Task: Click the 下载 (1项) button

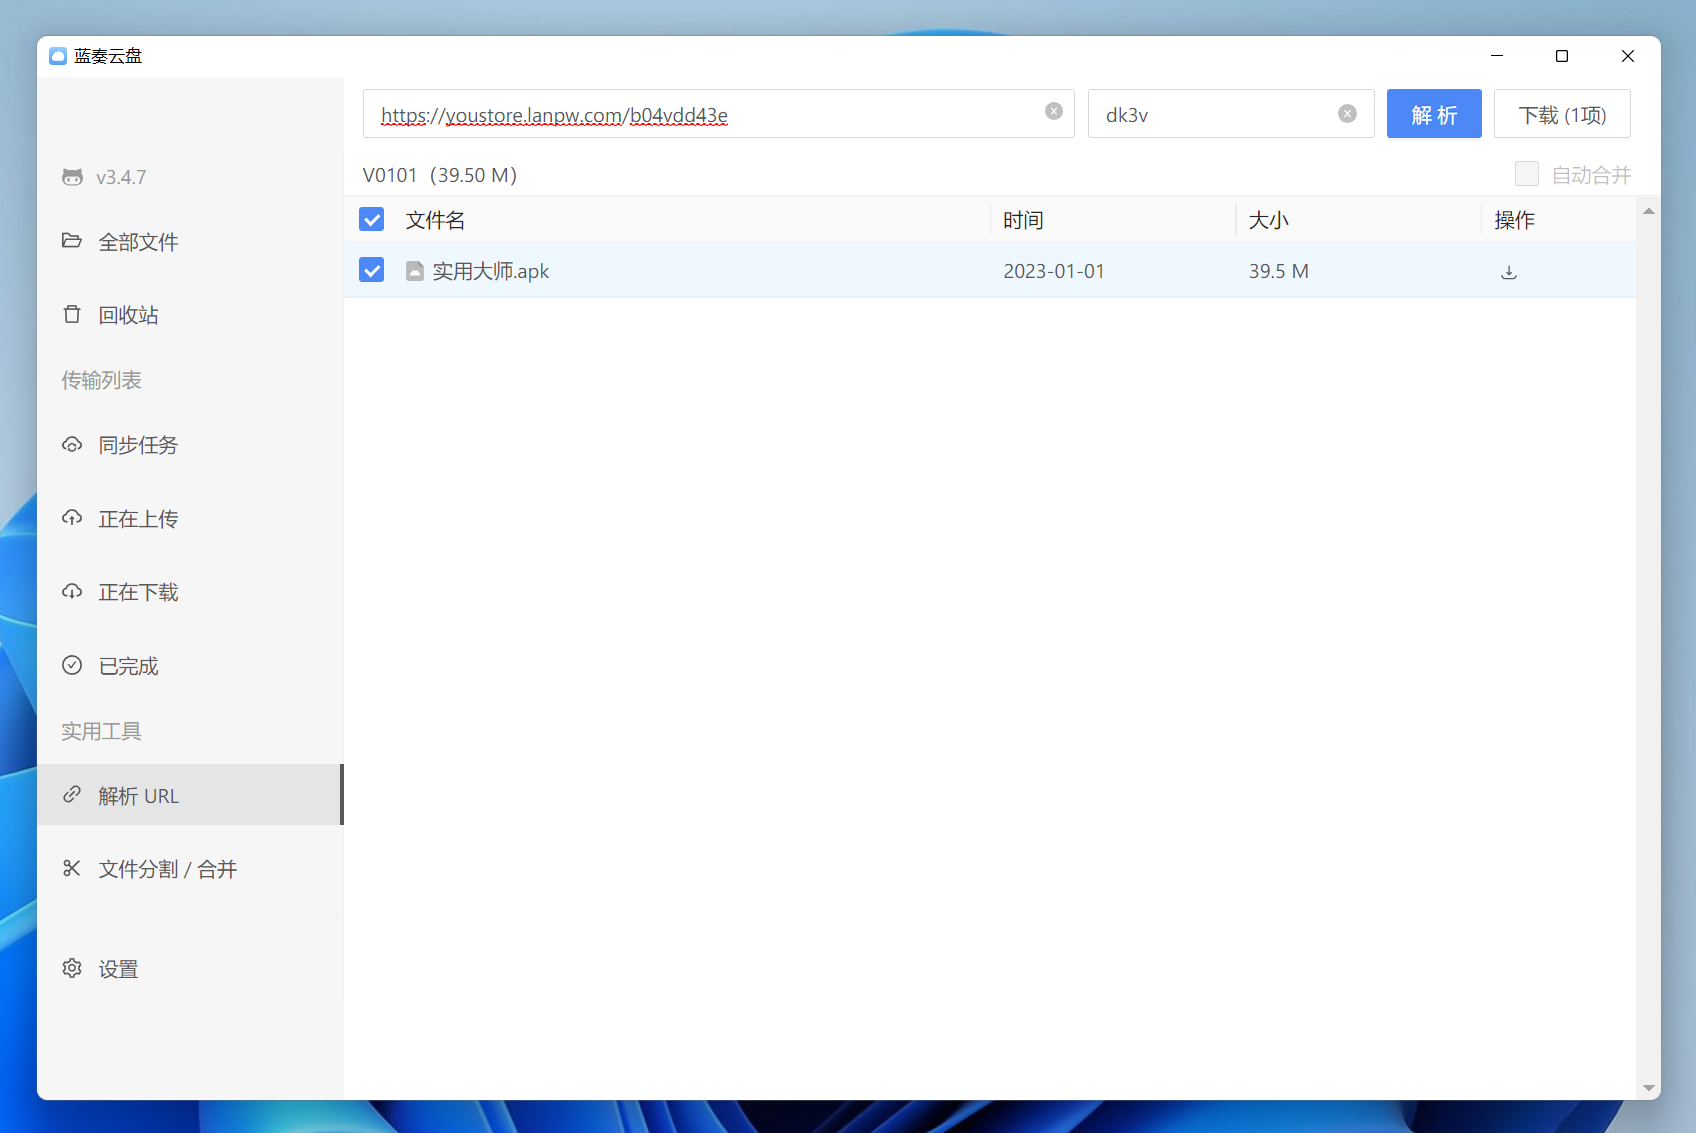Action: 1562,114
